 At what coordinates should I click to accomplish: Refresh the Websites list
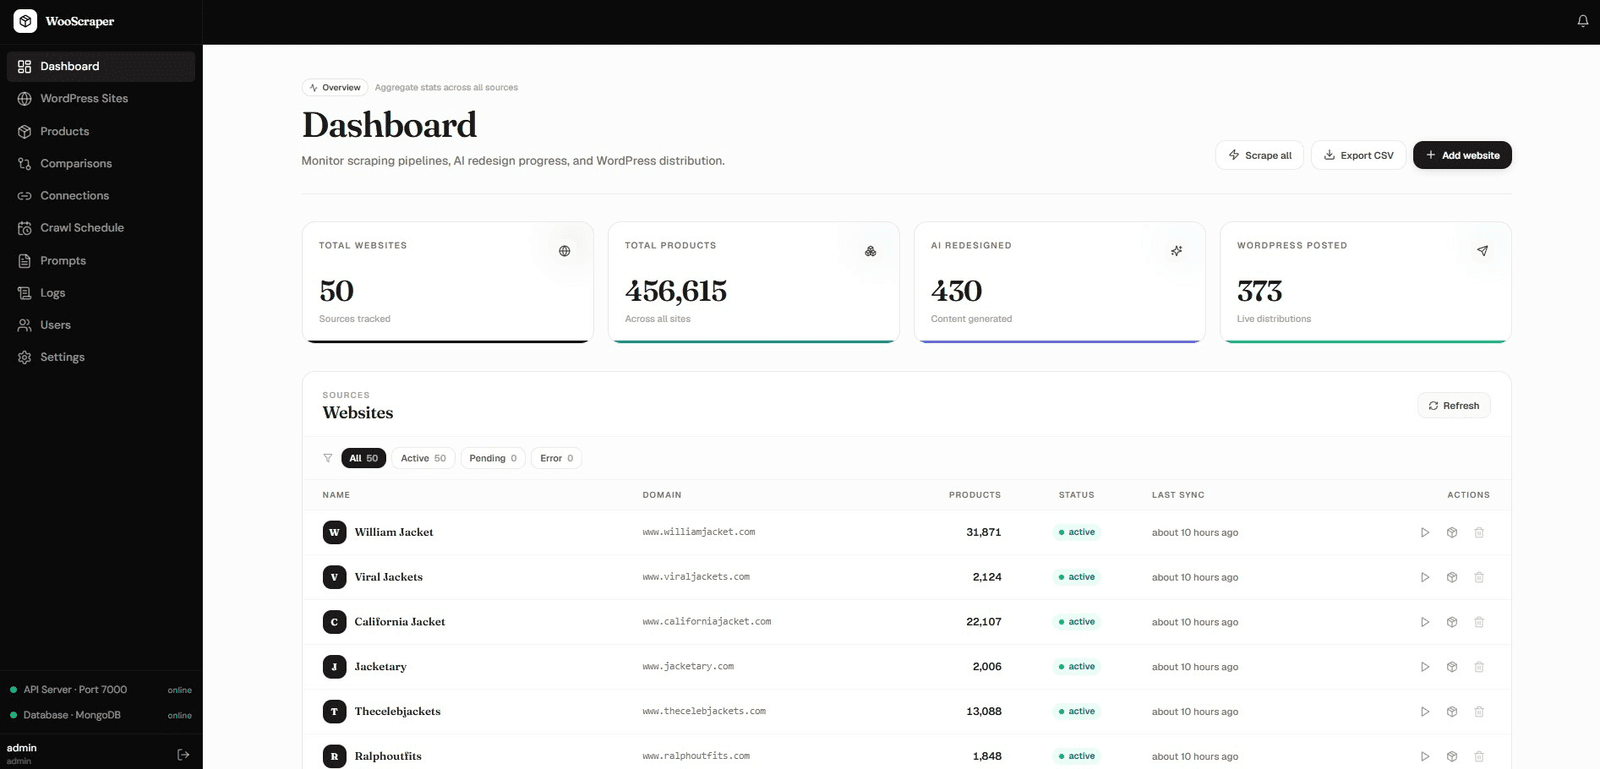point(1454,405)
